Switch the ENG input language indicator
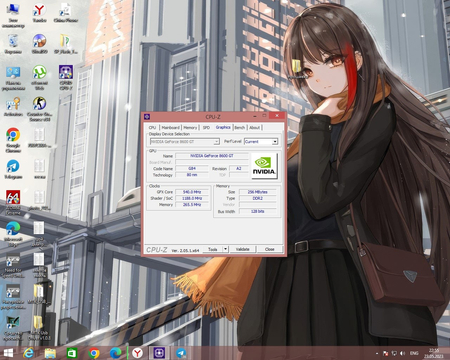450x360 pixels. [414, 353]
